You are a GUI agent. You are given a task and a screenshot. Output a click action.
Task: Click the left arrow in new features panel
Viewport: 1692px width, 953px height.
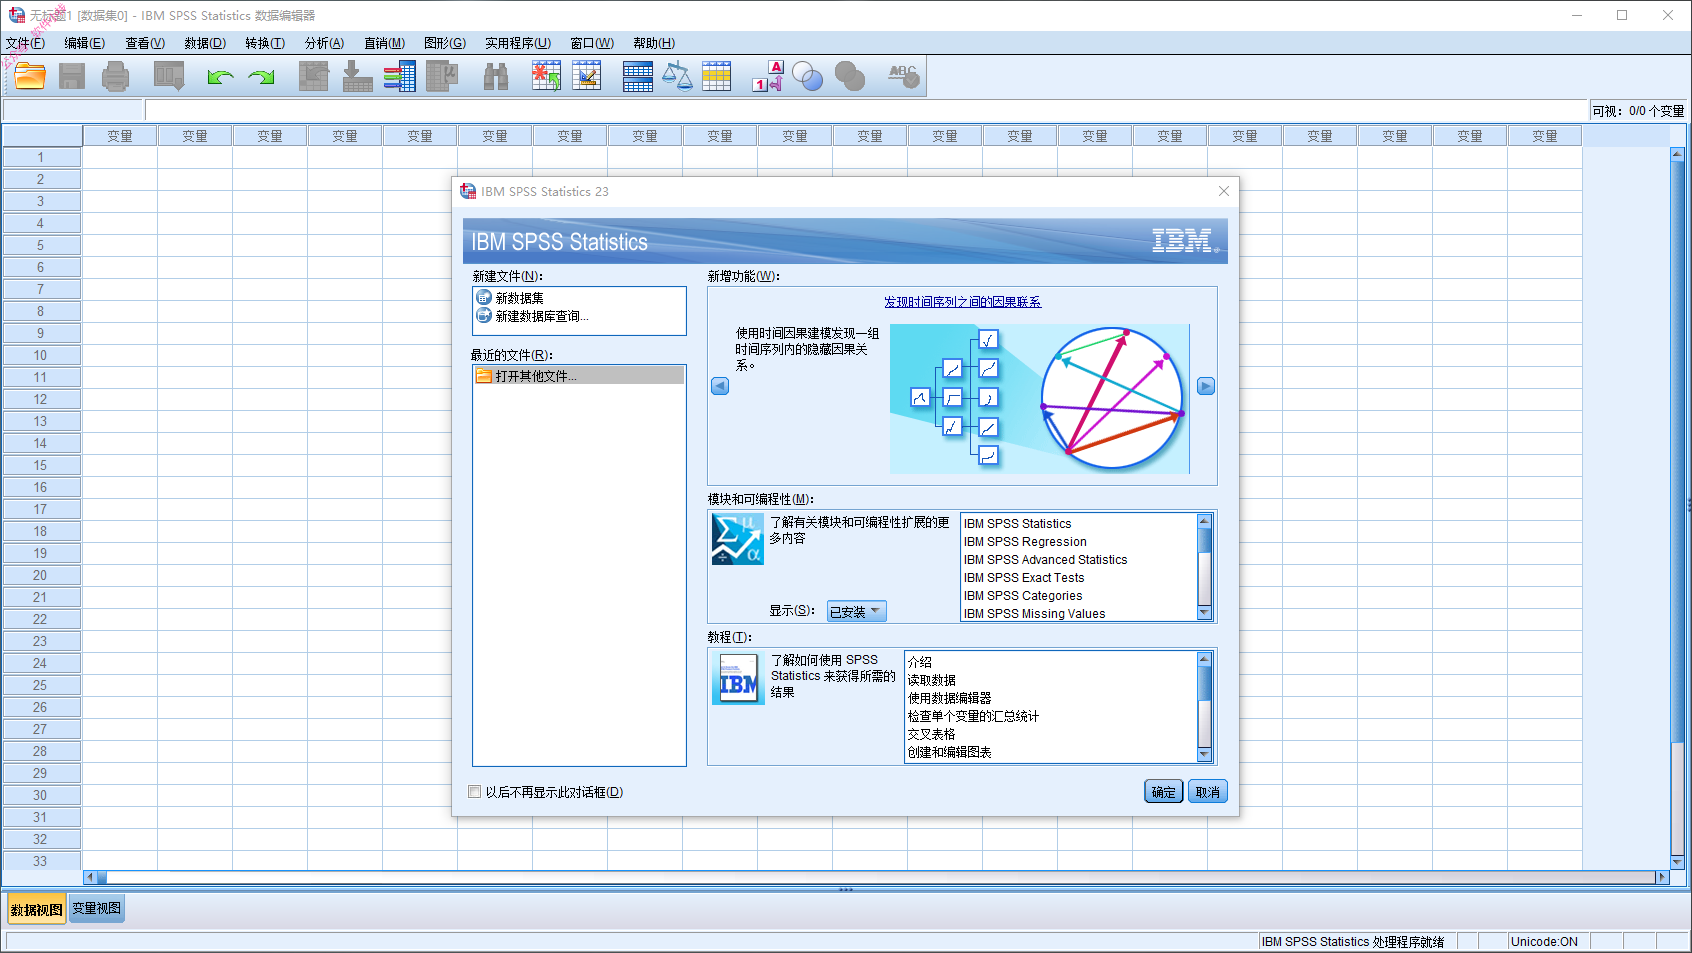(x=720, y=386)
